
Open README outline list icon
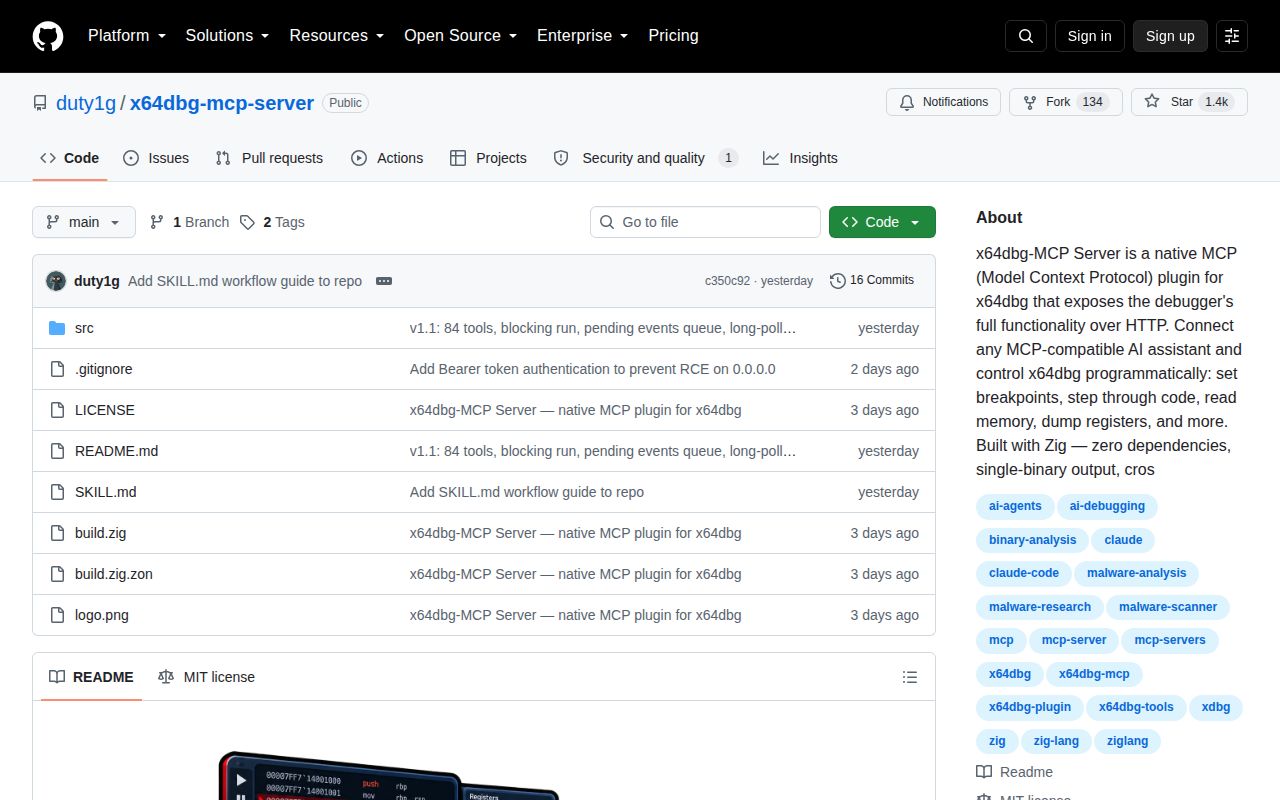coord(910,677)
